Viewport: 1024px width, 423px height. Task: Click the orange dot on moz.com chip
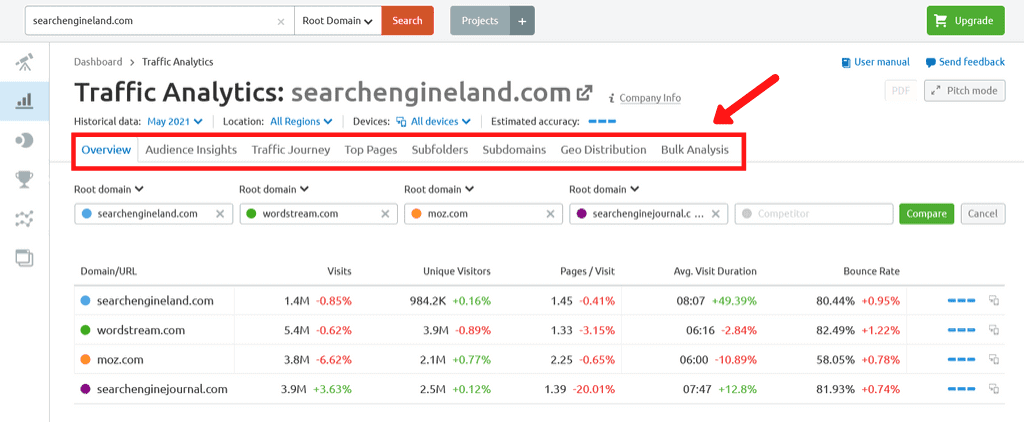tap(417, 213)
